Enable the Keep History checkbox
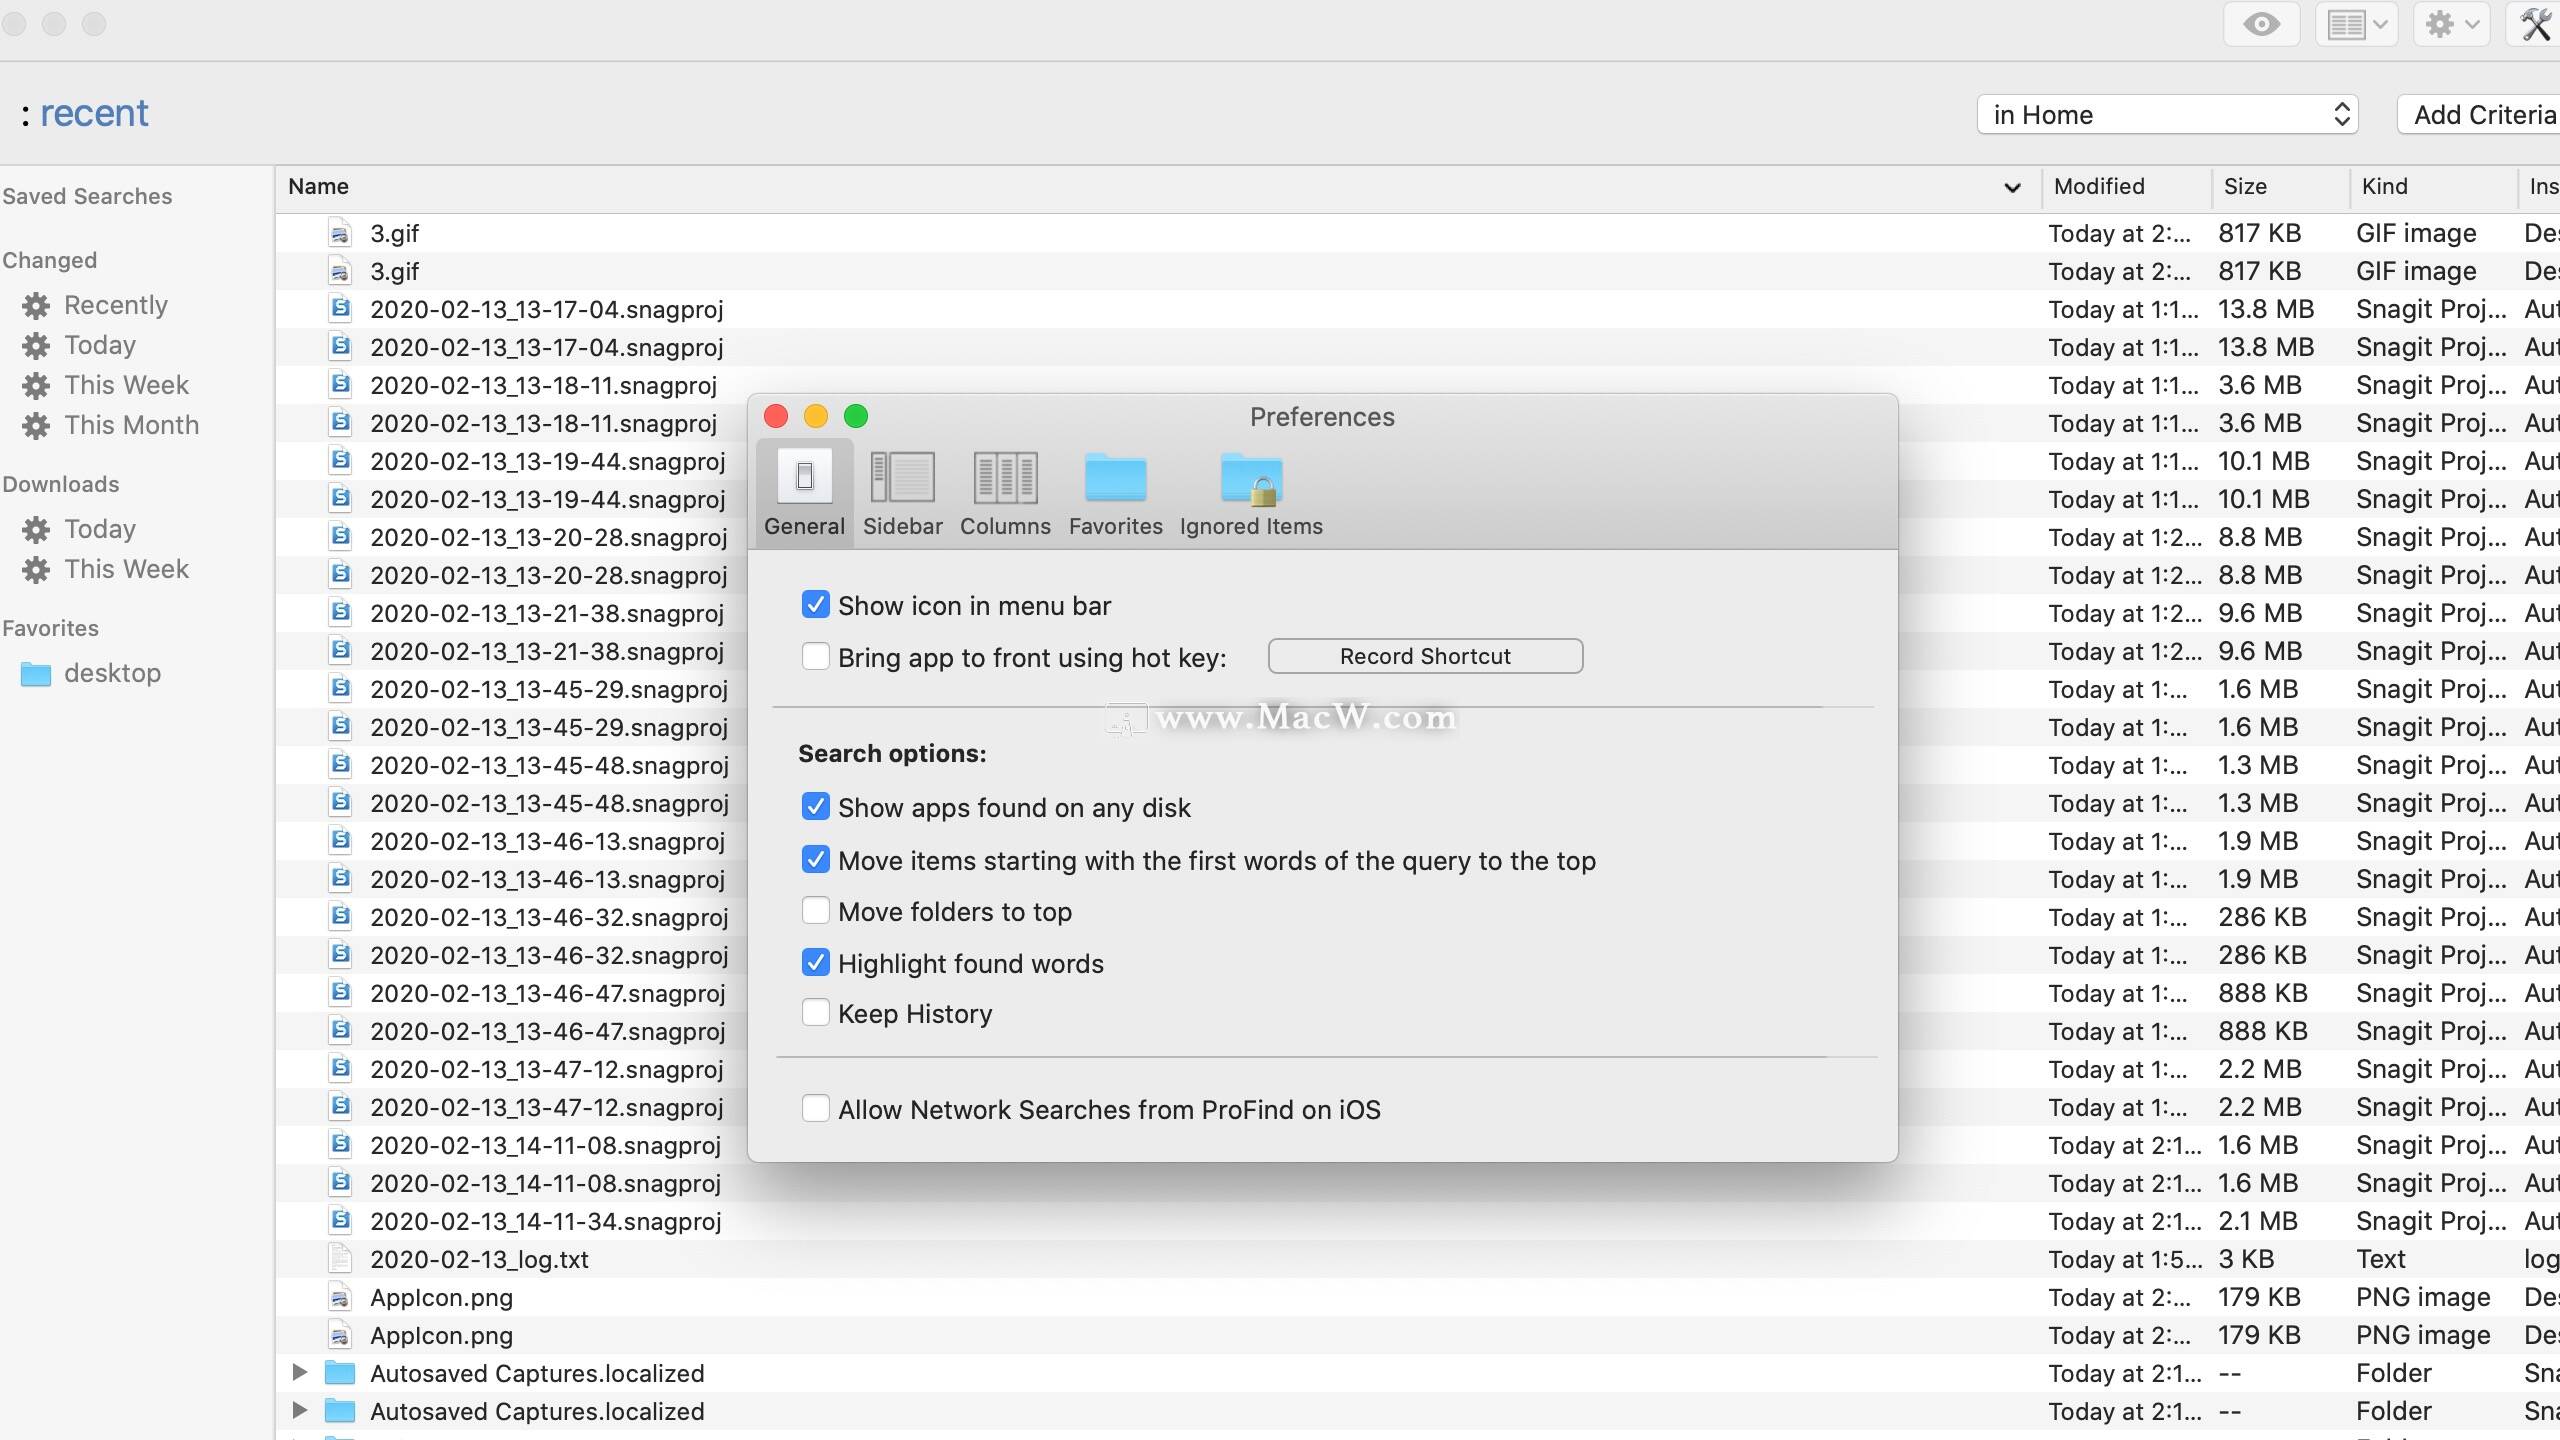2560x1440 pixels. click(x=816, y=1012)
